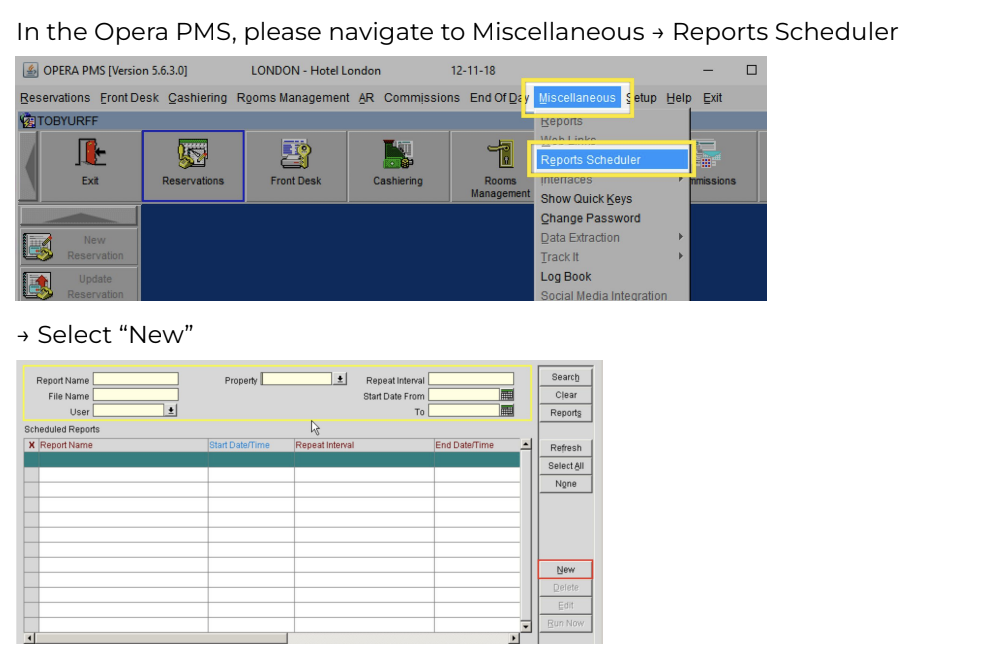Click the Clear button

[x=565, y=395]
